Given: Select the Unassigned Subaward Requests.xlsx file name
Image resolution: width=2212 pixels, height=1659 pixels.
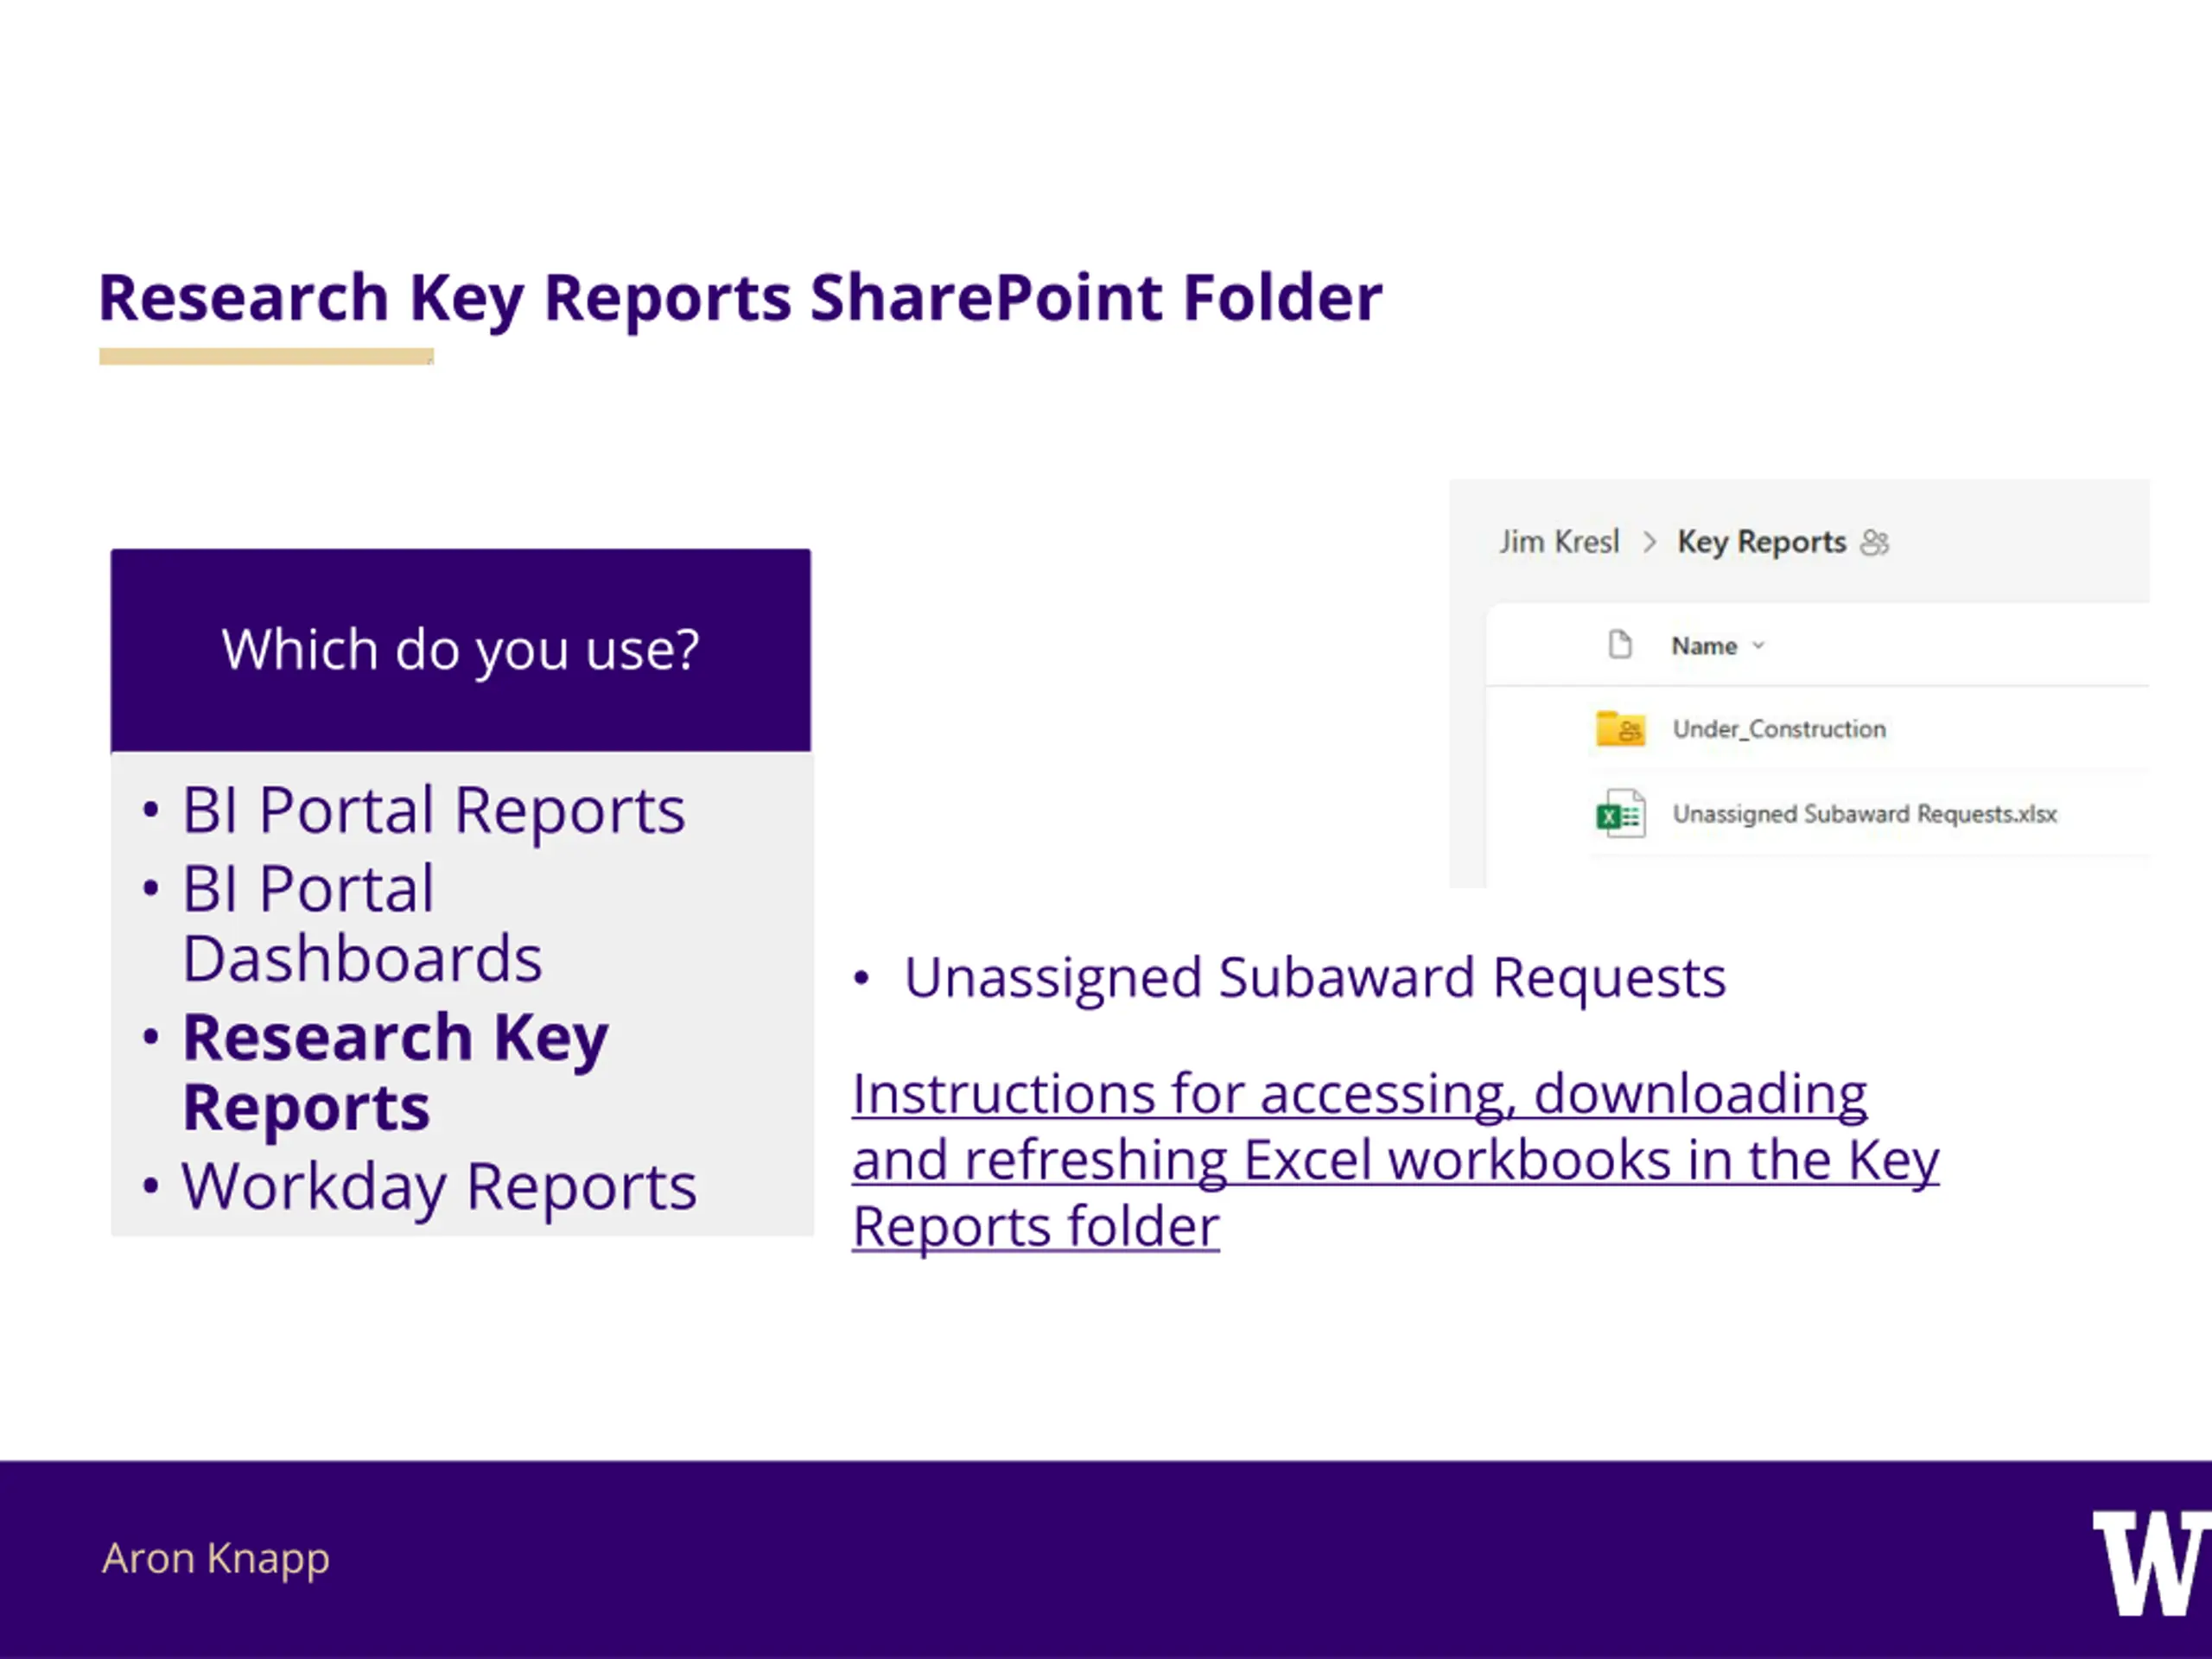Looking at the screenshot, I should coord(1865,814).
